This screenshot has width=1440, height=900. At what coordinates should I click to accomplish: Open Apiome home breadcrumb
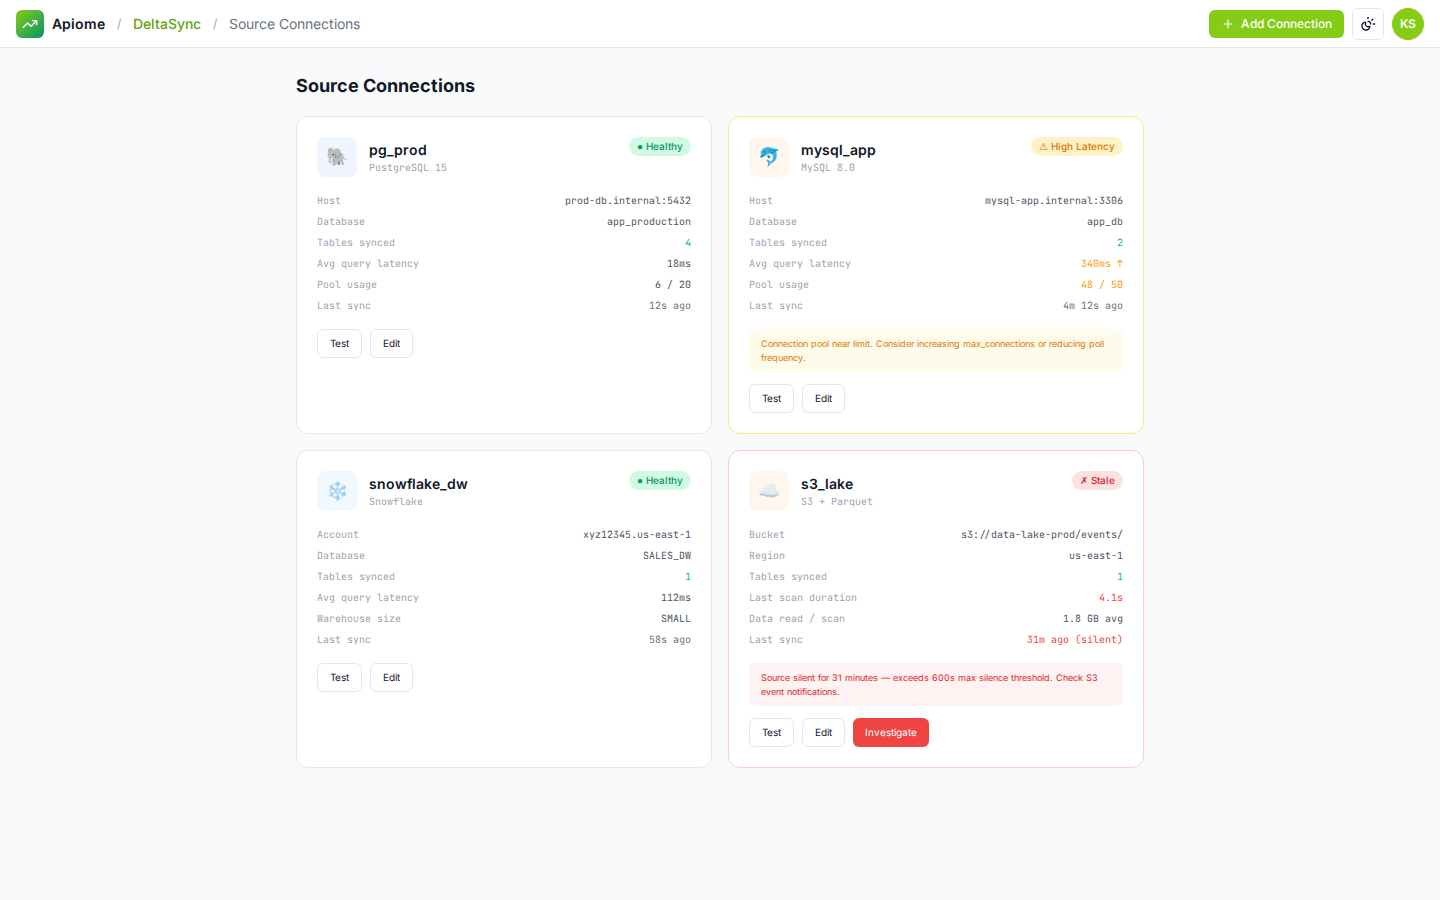(x=79, y=24)
